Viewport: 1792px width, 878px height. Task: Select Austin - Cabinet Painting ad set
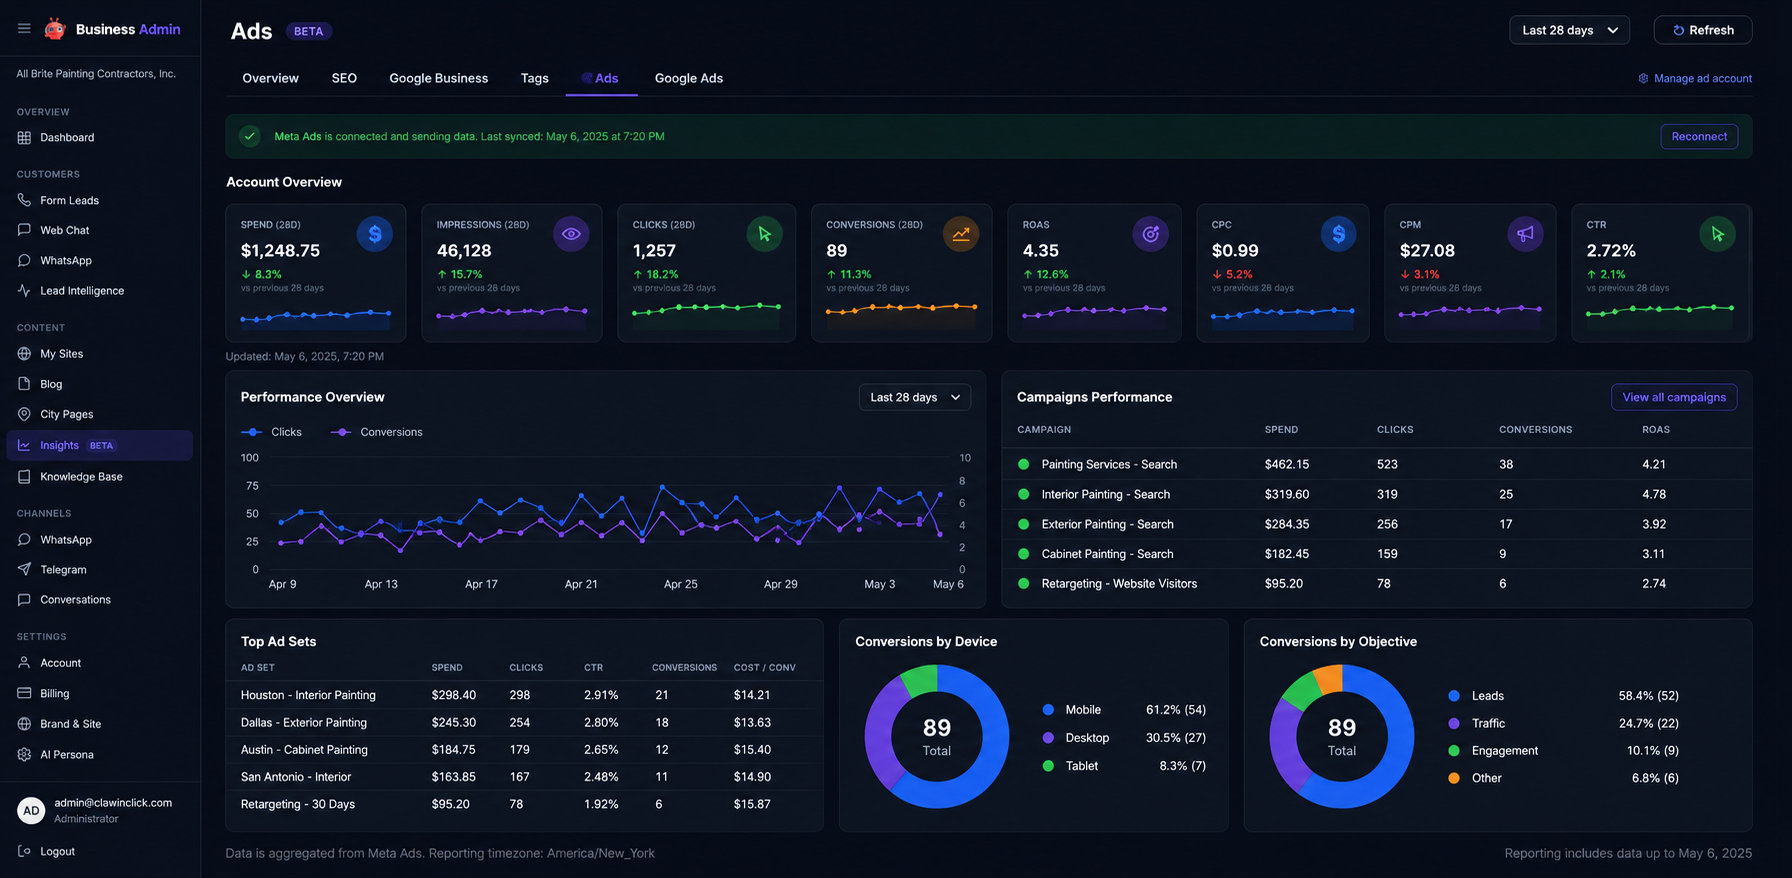click(524, 749)
